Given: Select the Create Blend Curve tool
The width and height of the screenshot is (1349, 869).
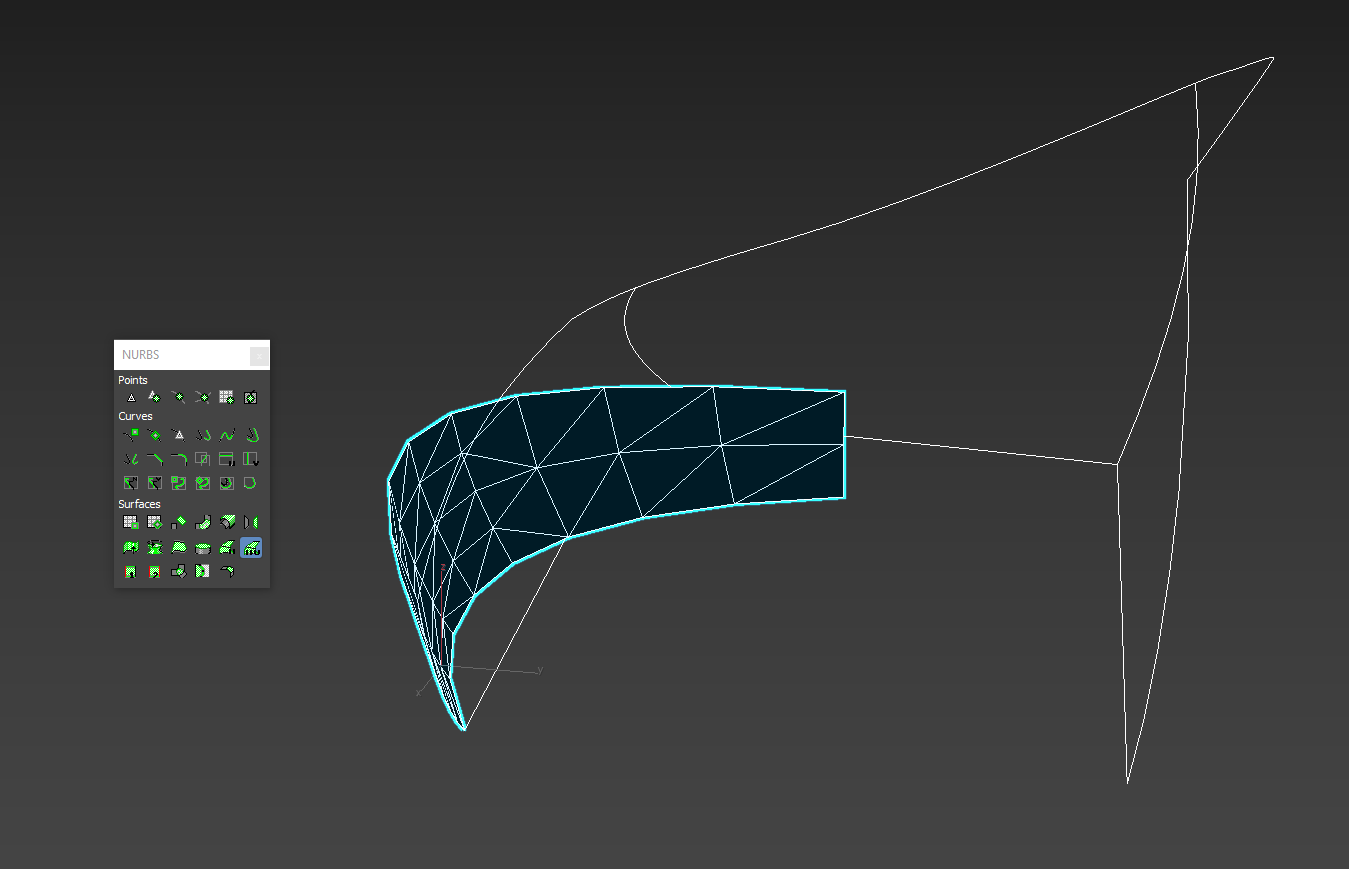Looking at the screenshot, I should 227,434.
